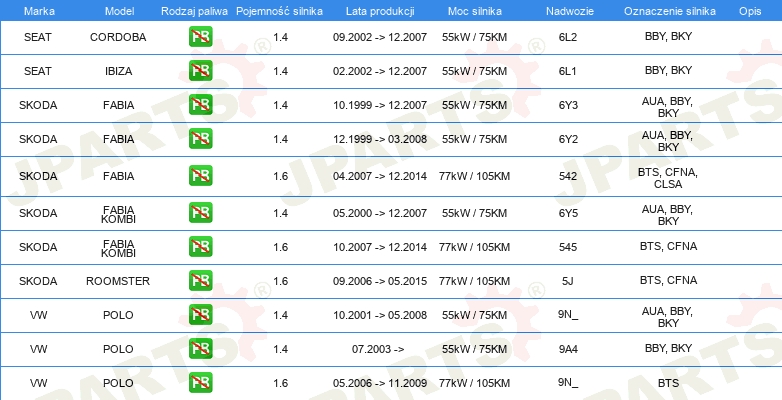Image resolution: width=782 pixels, height=400 pixels.
Task: Click the Nadwozie column header
Action: [x=568, y=11]
